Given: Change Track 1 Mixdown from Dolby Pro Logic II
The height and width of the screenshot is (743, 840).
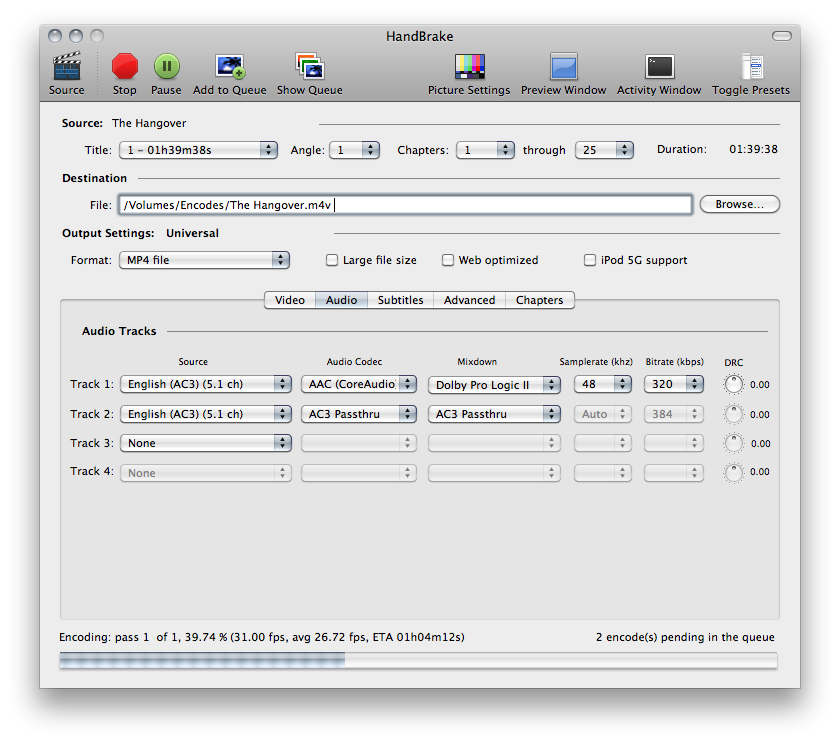Looking at the screenshot, I should coord(494,384).
